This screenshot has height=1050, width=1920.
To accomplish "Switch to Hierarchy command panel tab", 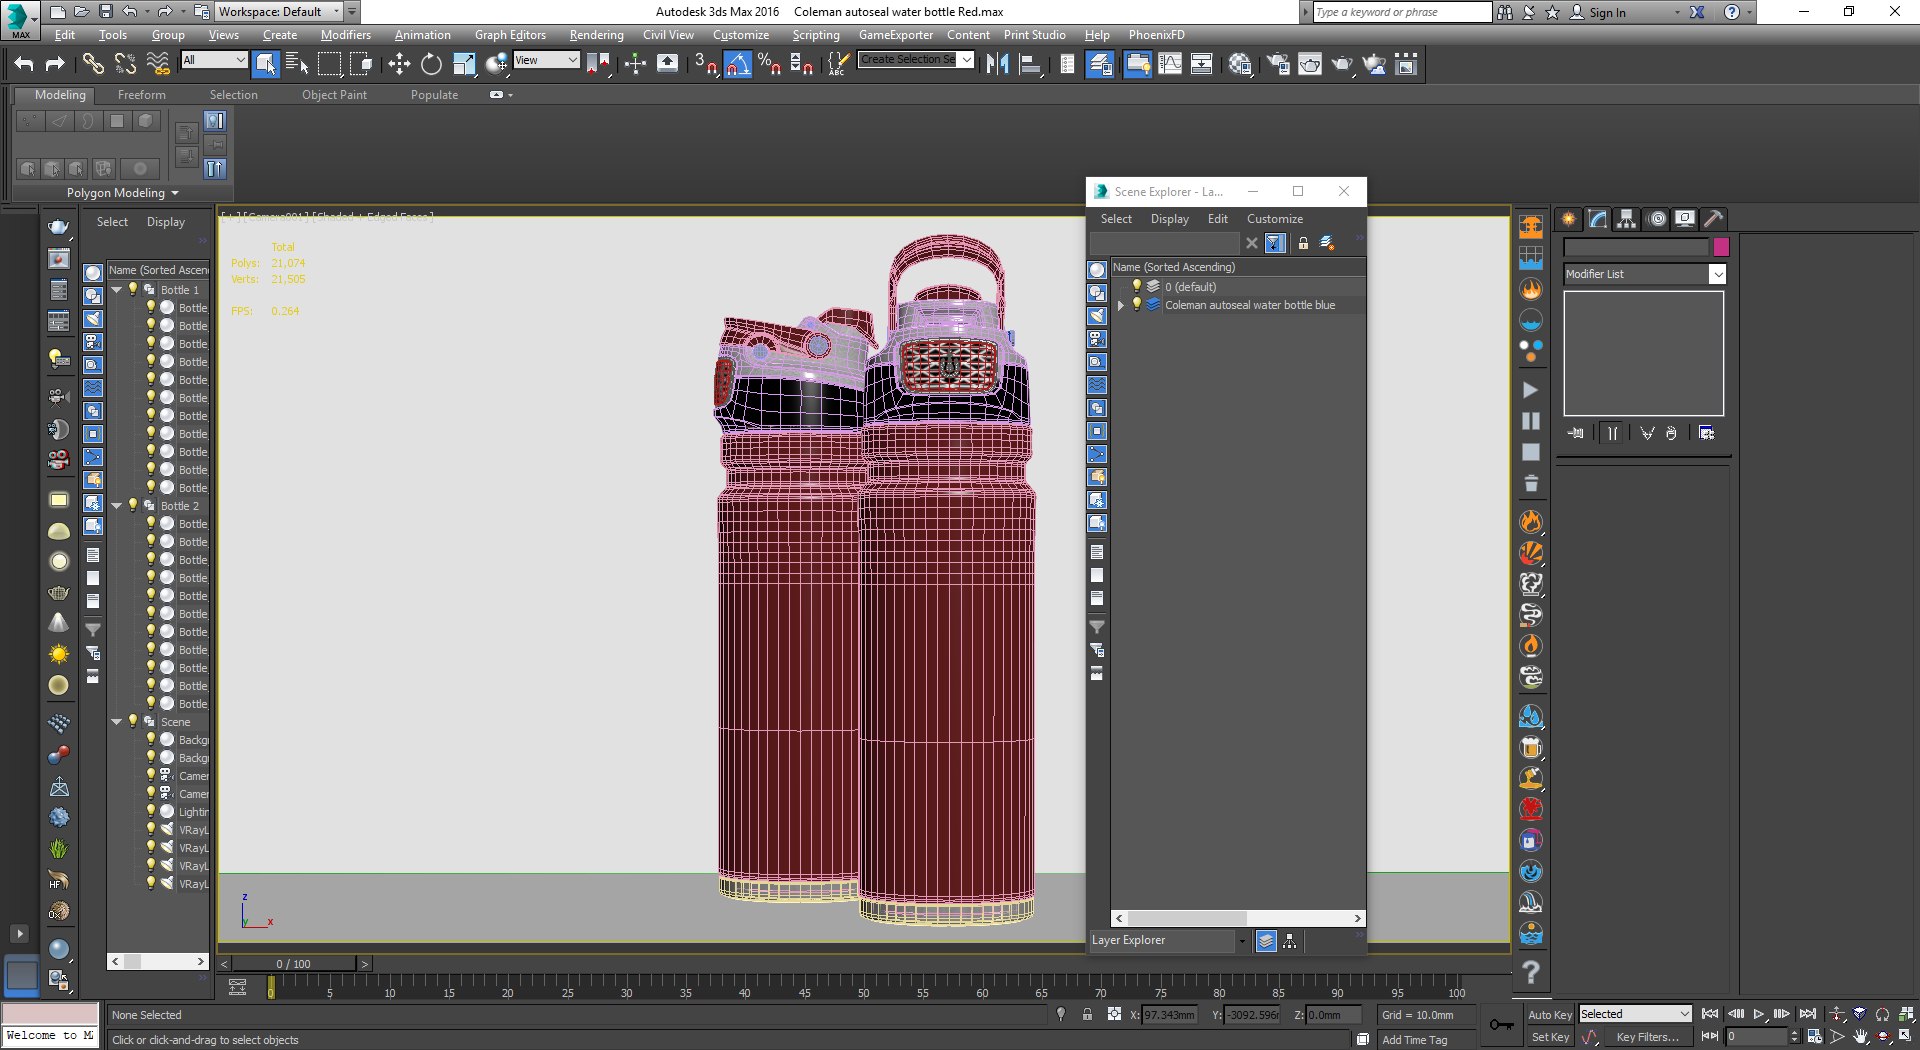I will click(1627, 219).
